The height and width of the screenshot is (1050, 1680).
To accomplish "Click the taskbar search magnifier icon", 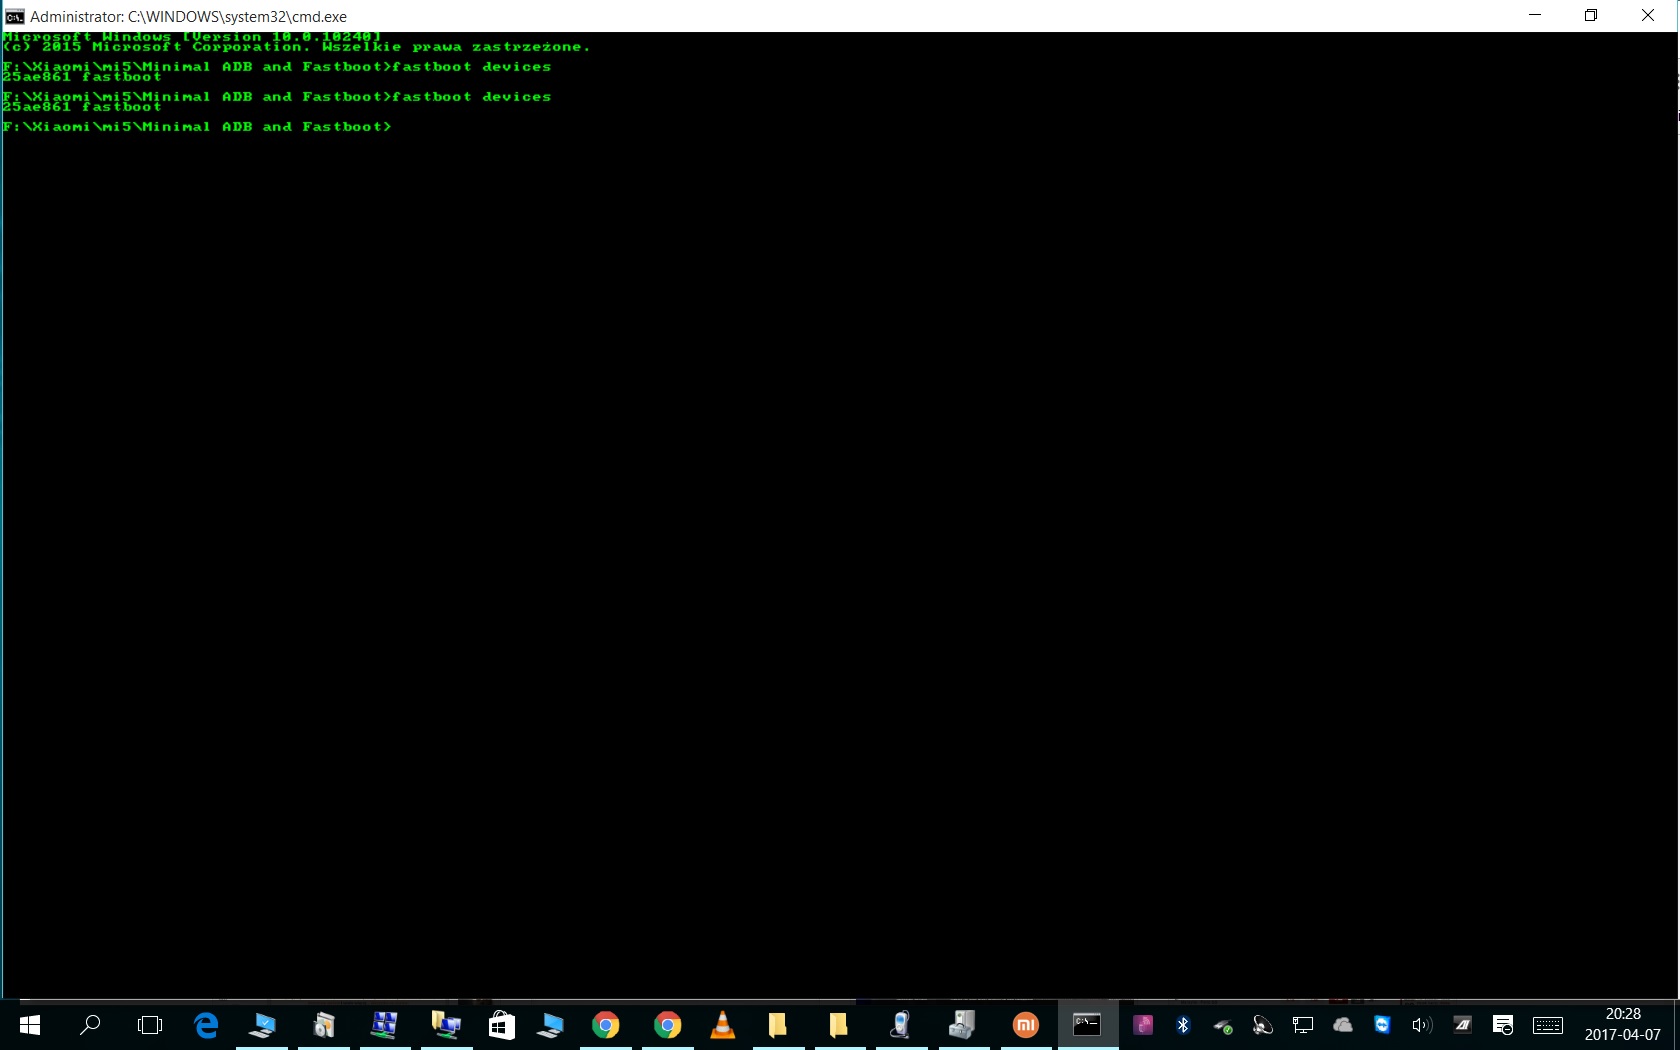I will [x=90, y=1025].
